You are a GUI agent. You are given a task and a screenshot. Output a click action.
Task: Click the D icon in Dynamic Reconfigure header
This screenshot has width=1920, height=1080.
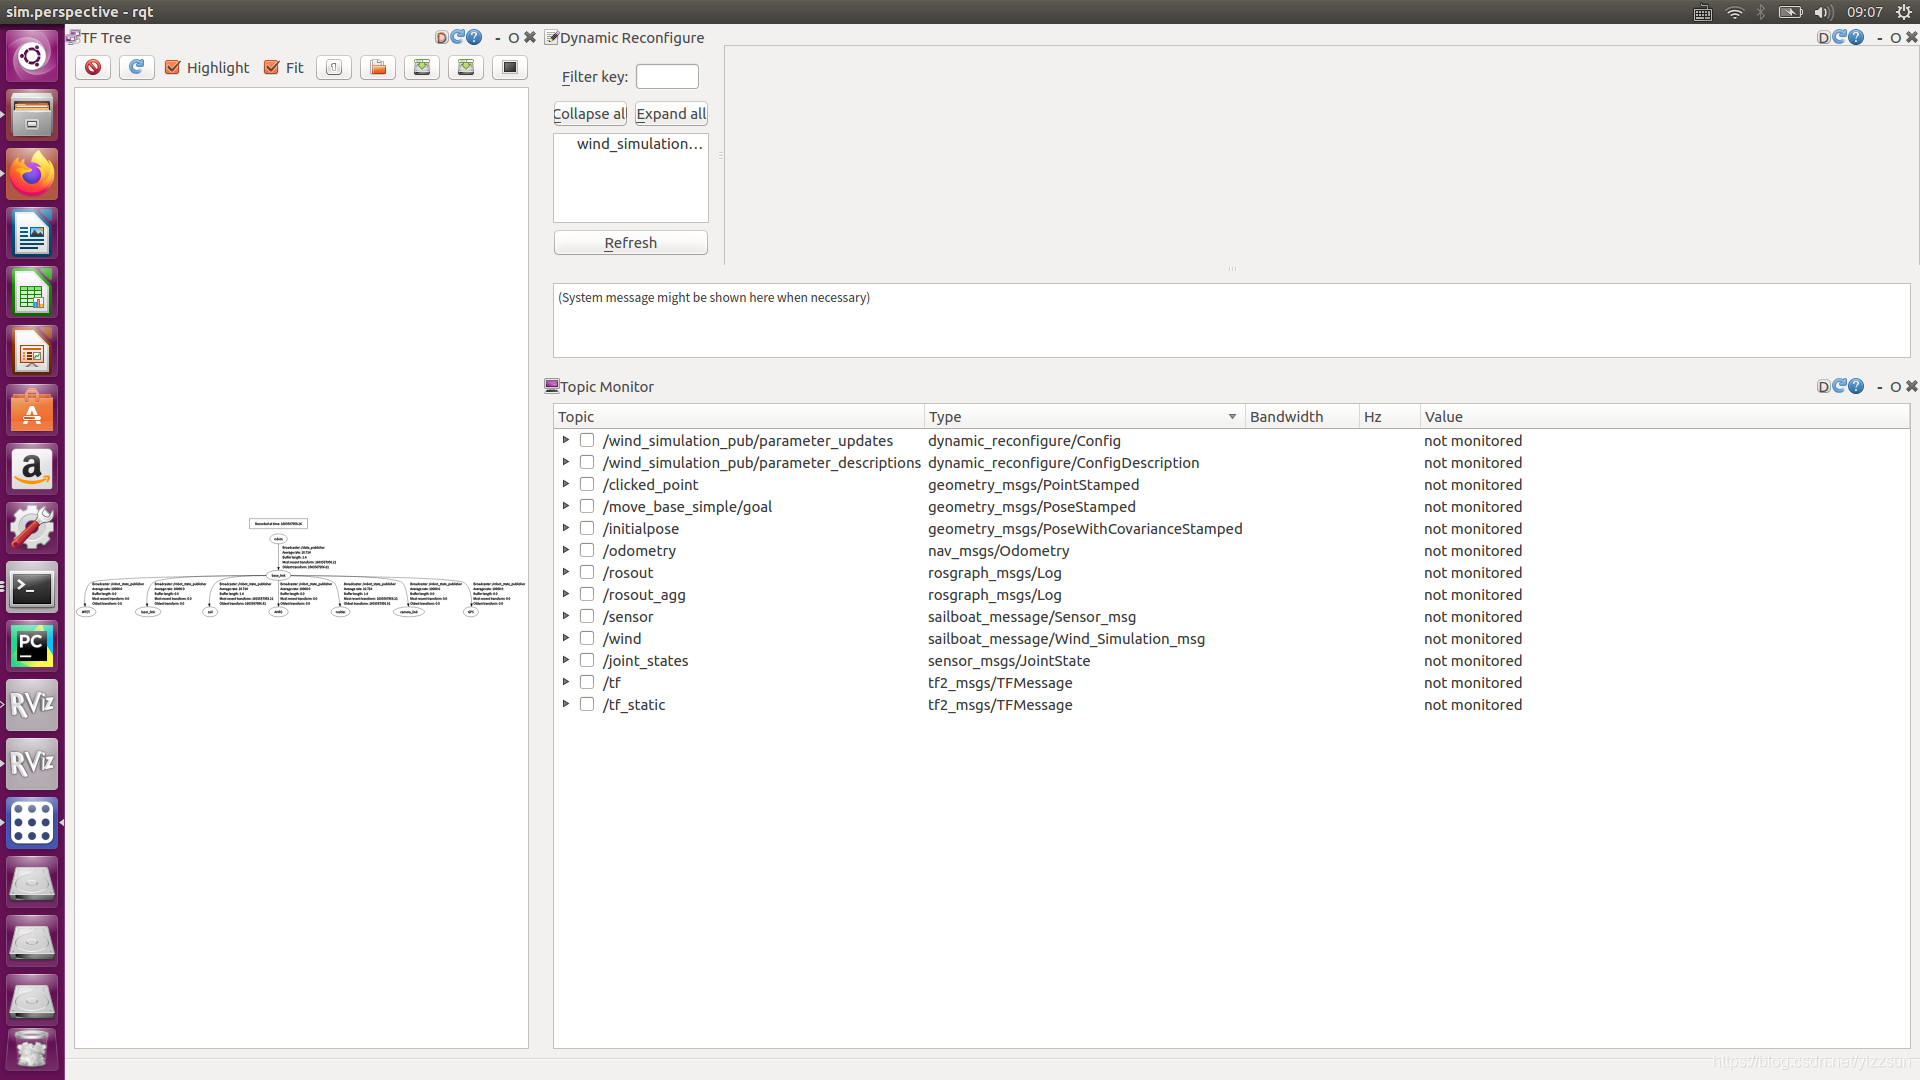click(1823, 37)
